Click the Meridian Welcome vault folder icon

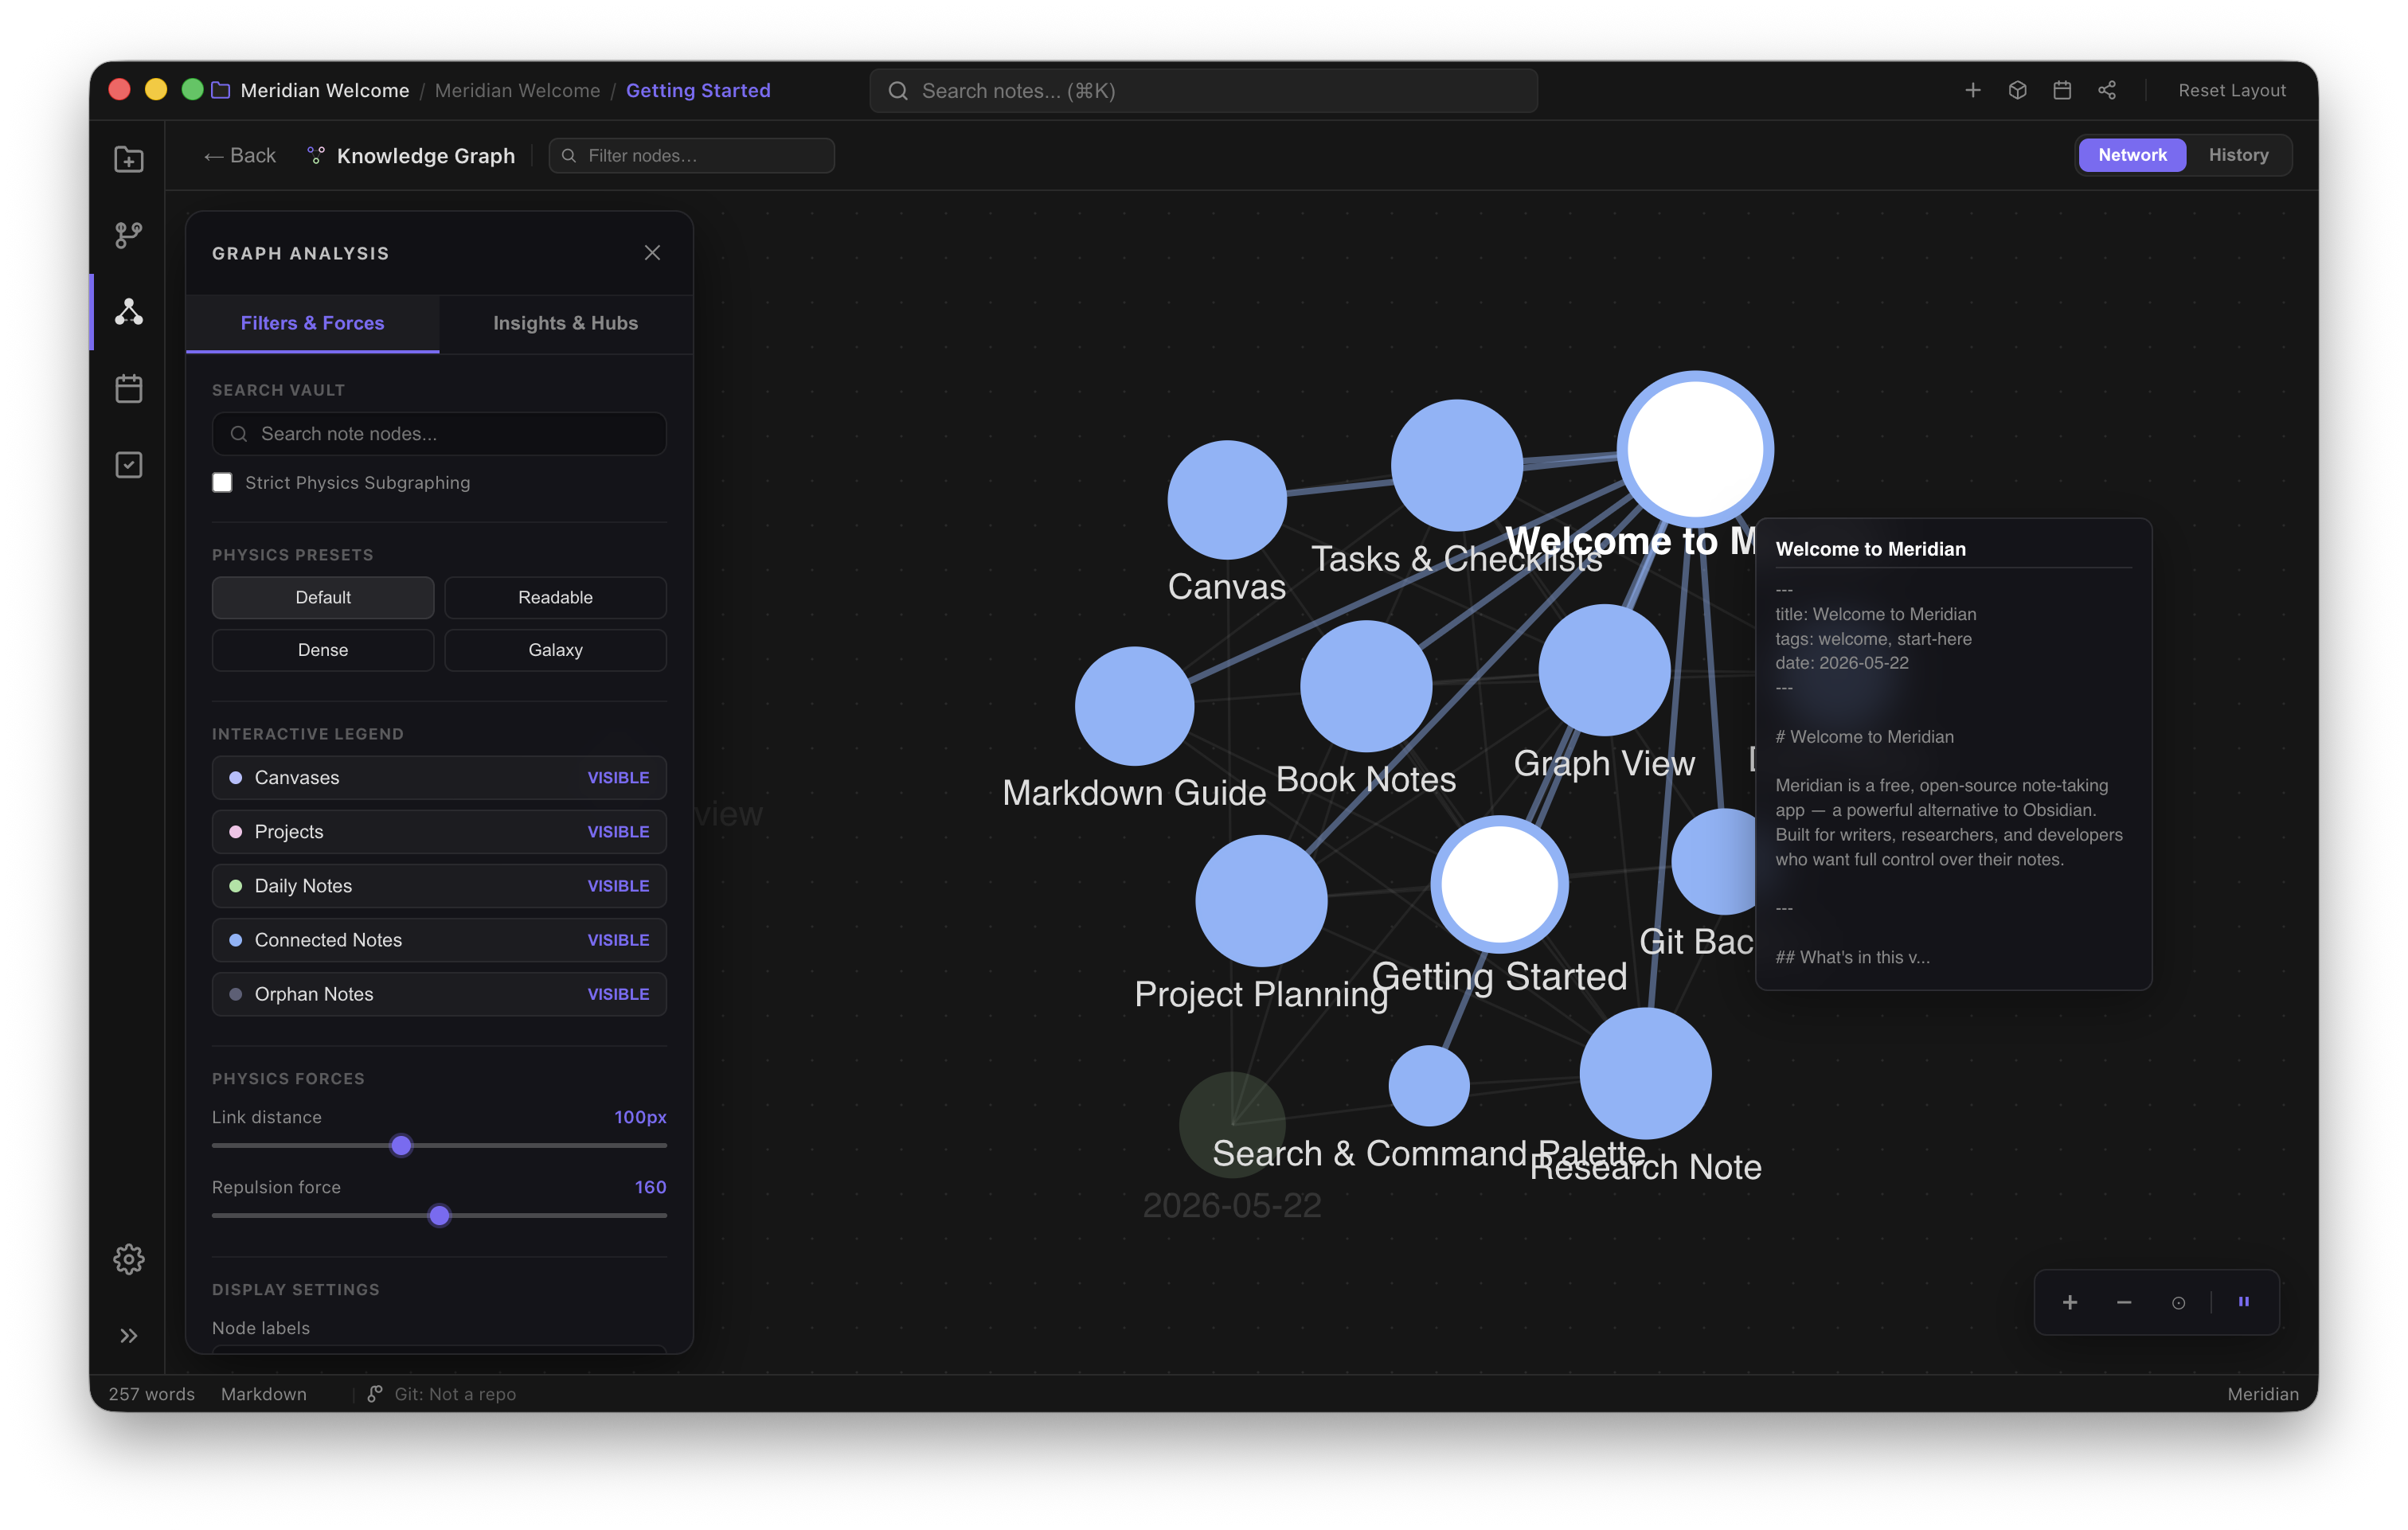(x=221, y=90)
